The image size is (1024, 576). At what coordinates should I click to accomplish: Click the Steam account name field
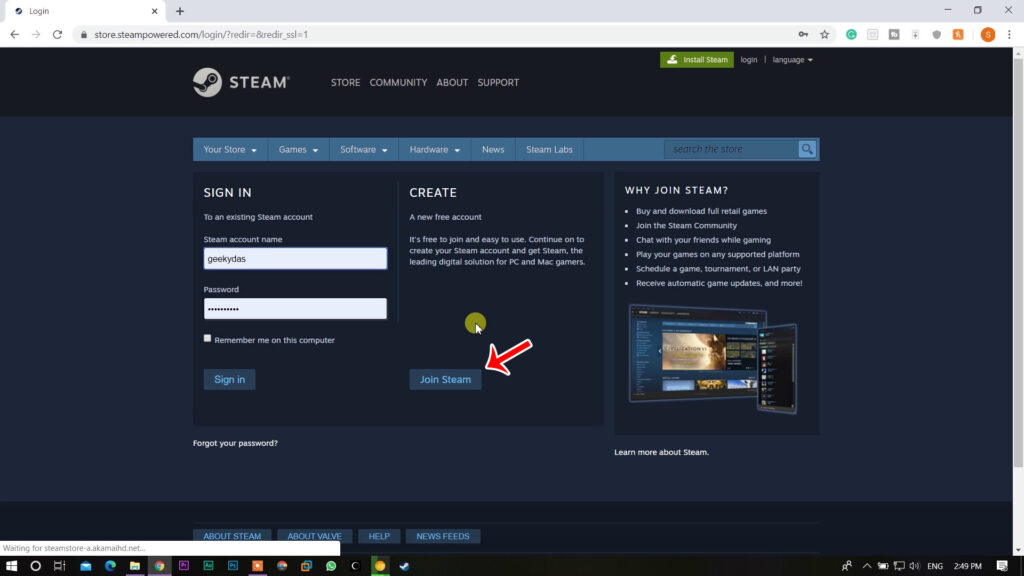click(x=295, y=259)
